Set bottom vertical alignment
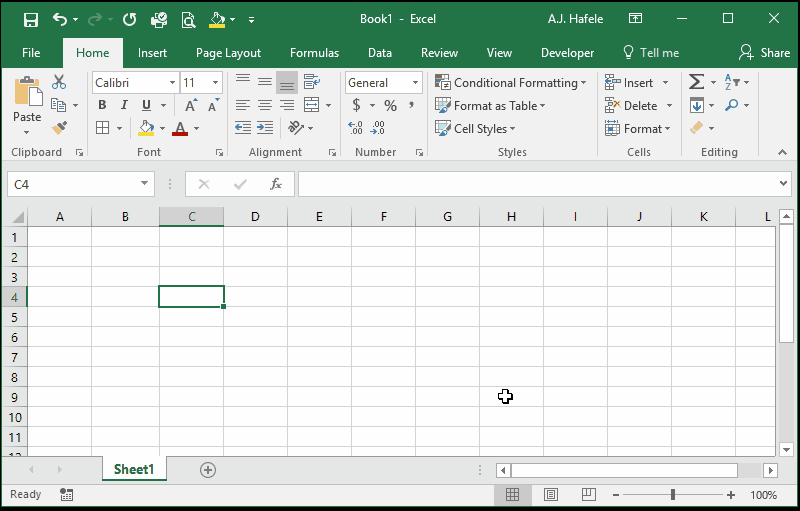Image resolution: width=800 pixels, height=511 pixels. point(287,83)
